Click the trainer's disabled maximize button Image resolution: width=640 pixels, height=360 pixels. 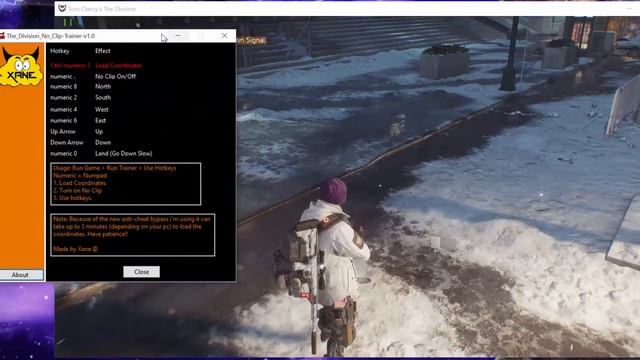201,36
